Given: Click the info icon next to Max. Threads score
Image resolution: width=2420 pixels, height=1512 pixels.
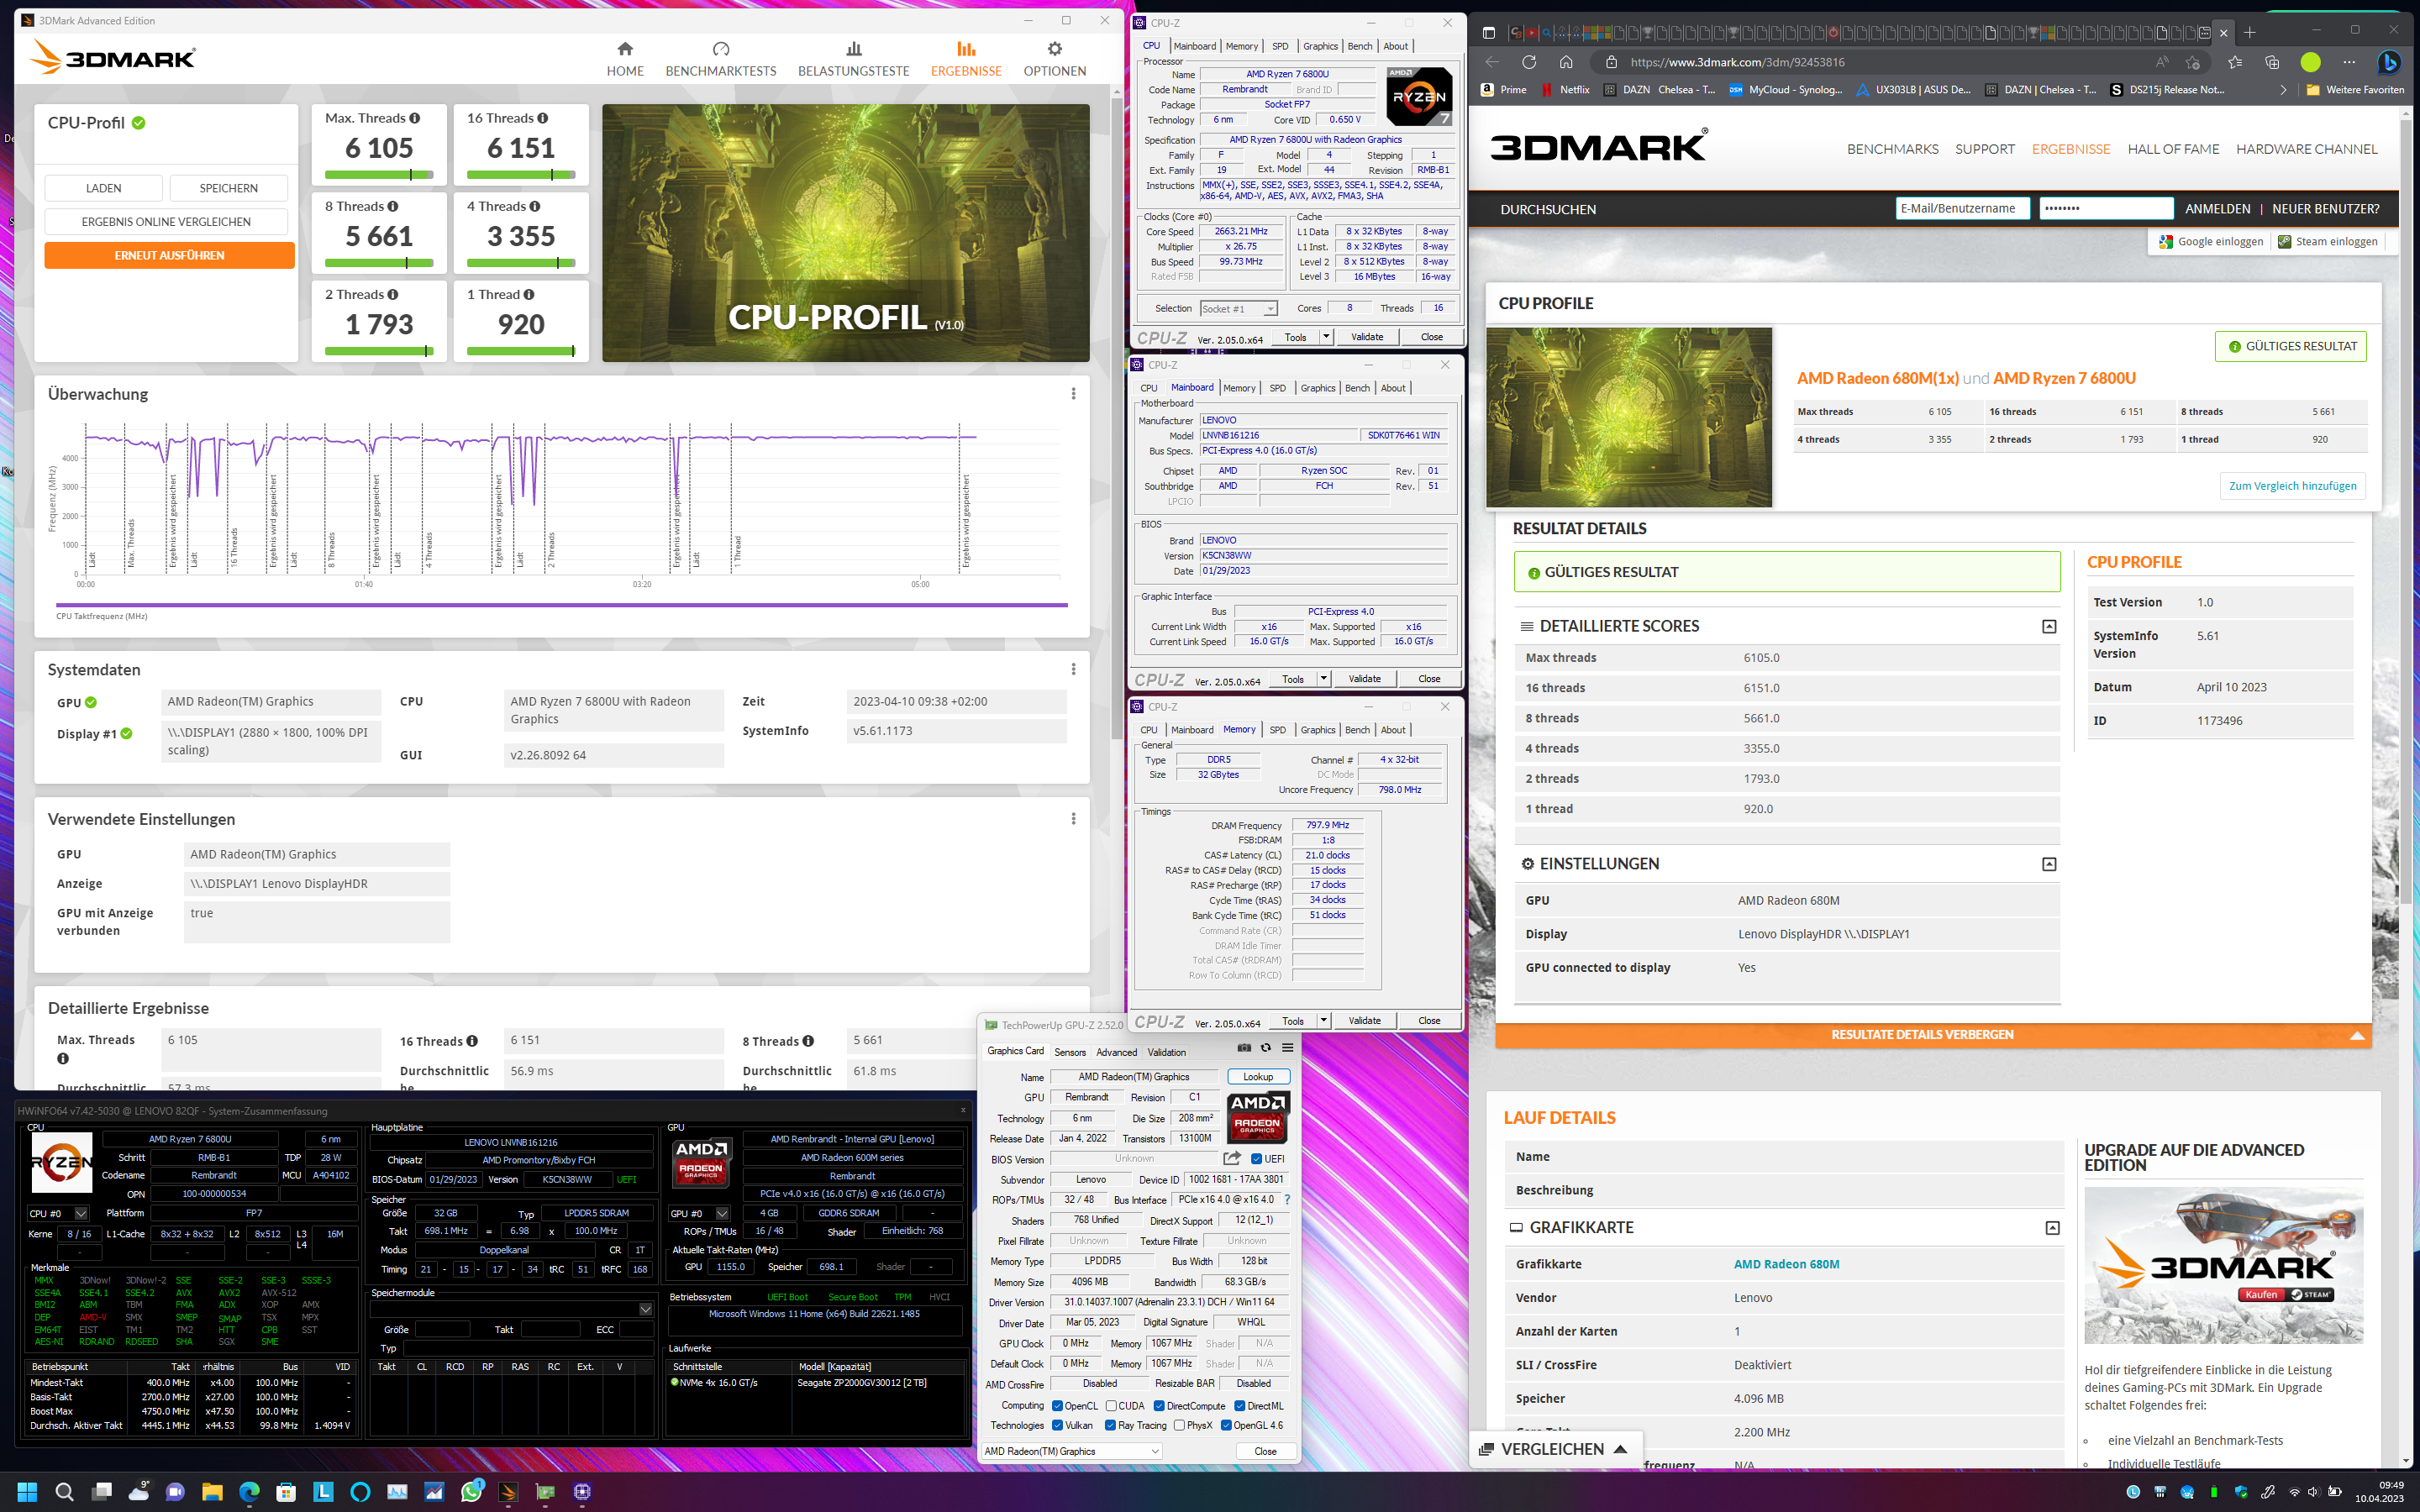Looking at the screenshot, I should tap(415, 118).
